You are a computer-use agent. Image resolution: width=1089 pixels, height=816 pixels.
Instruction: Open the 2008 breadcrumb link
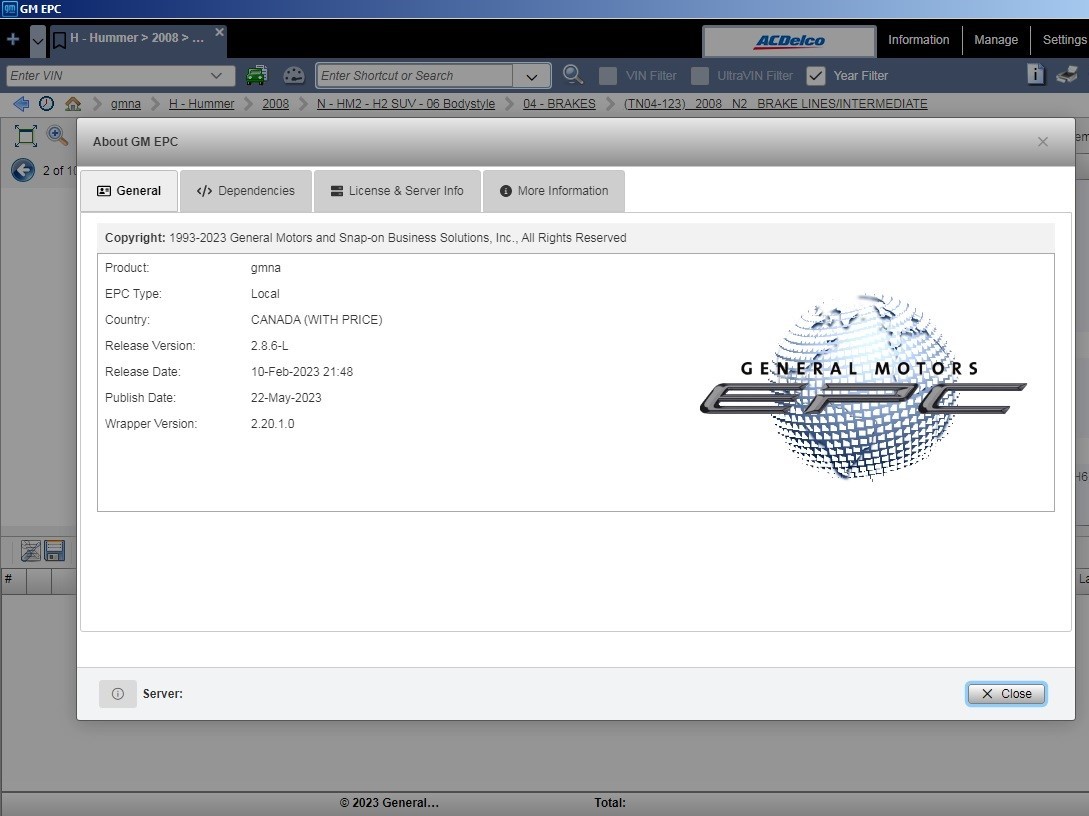pyautogui.click(x=275, y=103)
